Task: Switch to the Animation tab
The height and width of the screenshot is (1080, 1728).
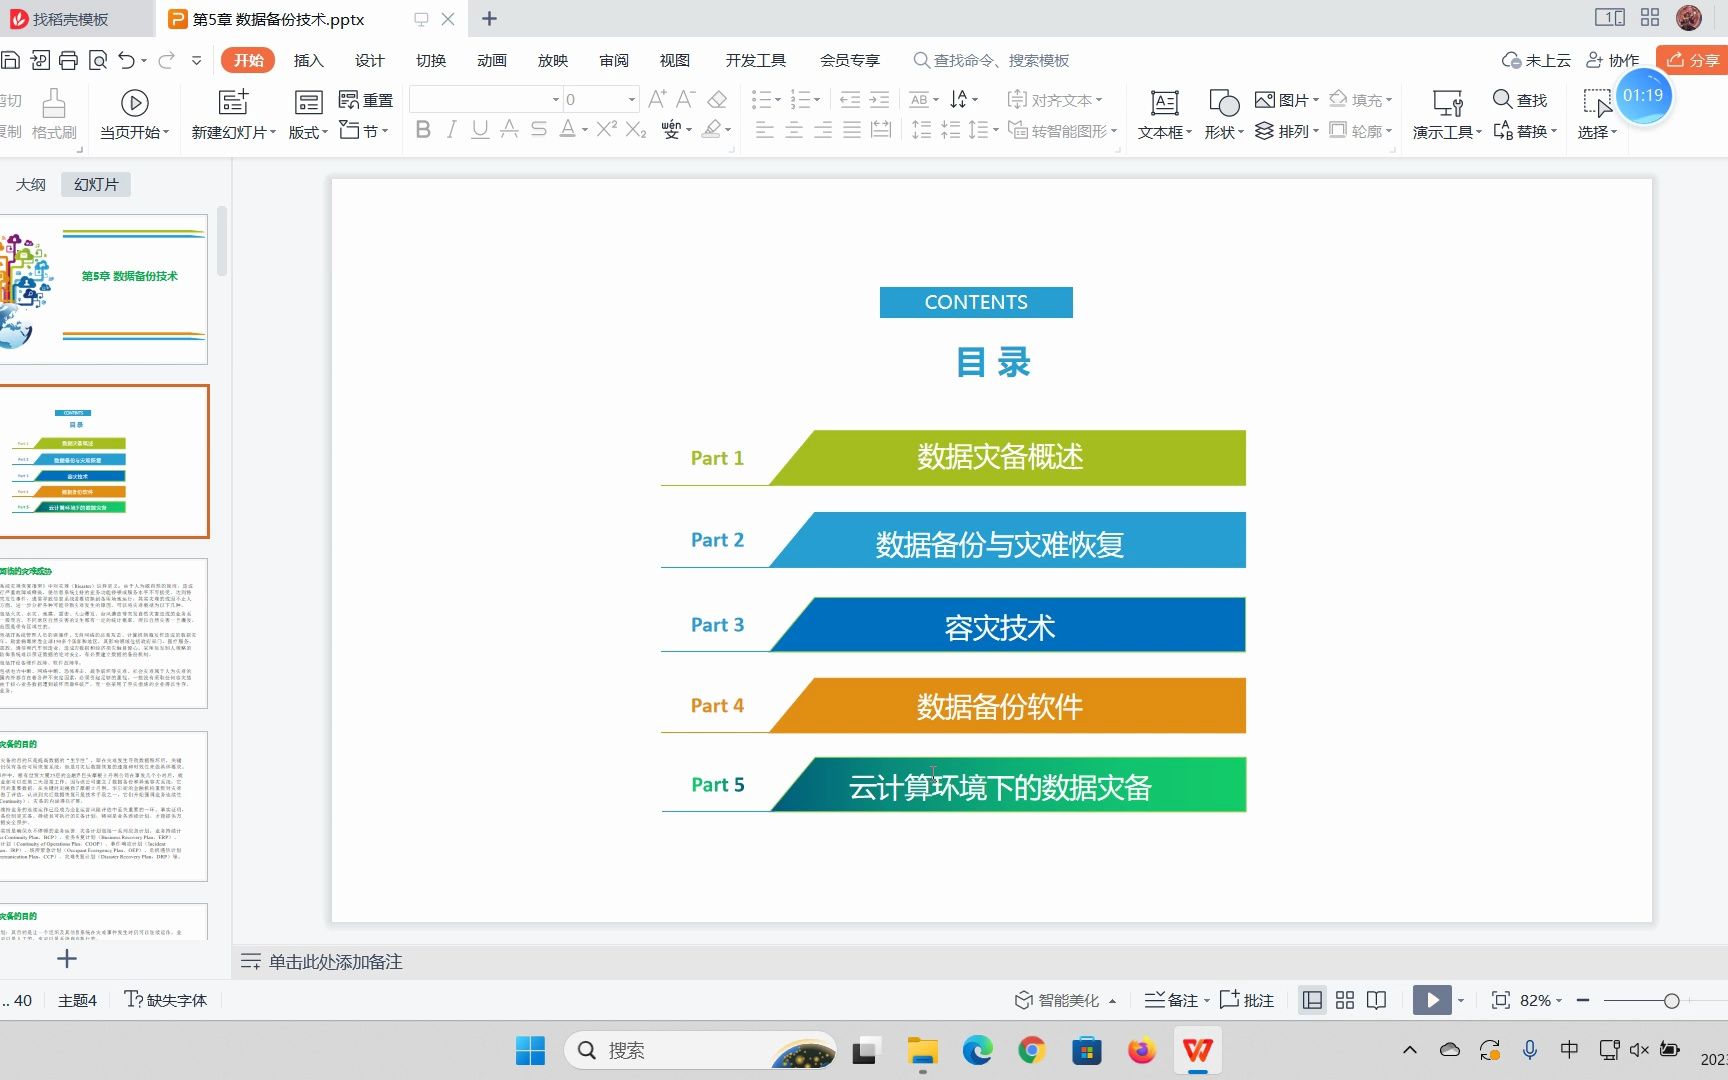Action: (x=492, y=60)
